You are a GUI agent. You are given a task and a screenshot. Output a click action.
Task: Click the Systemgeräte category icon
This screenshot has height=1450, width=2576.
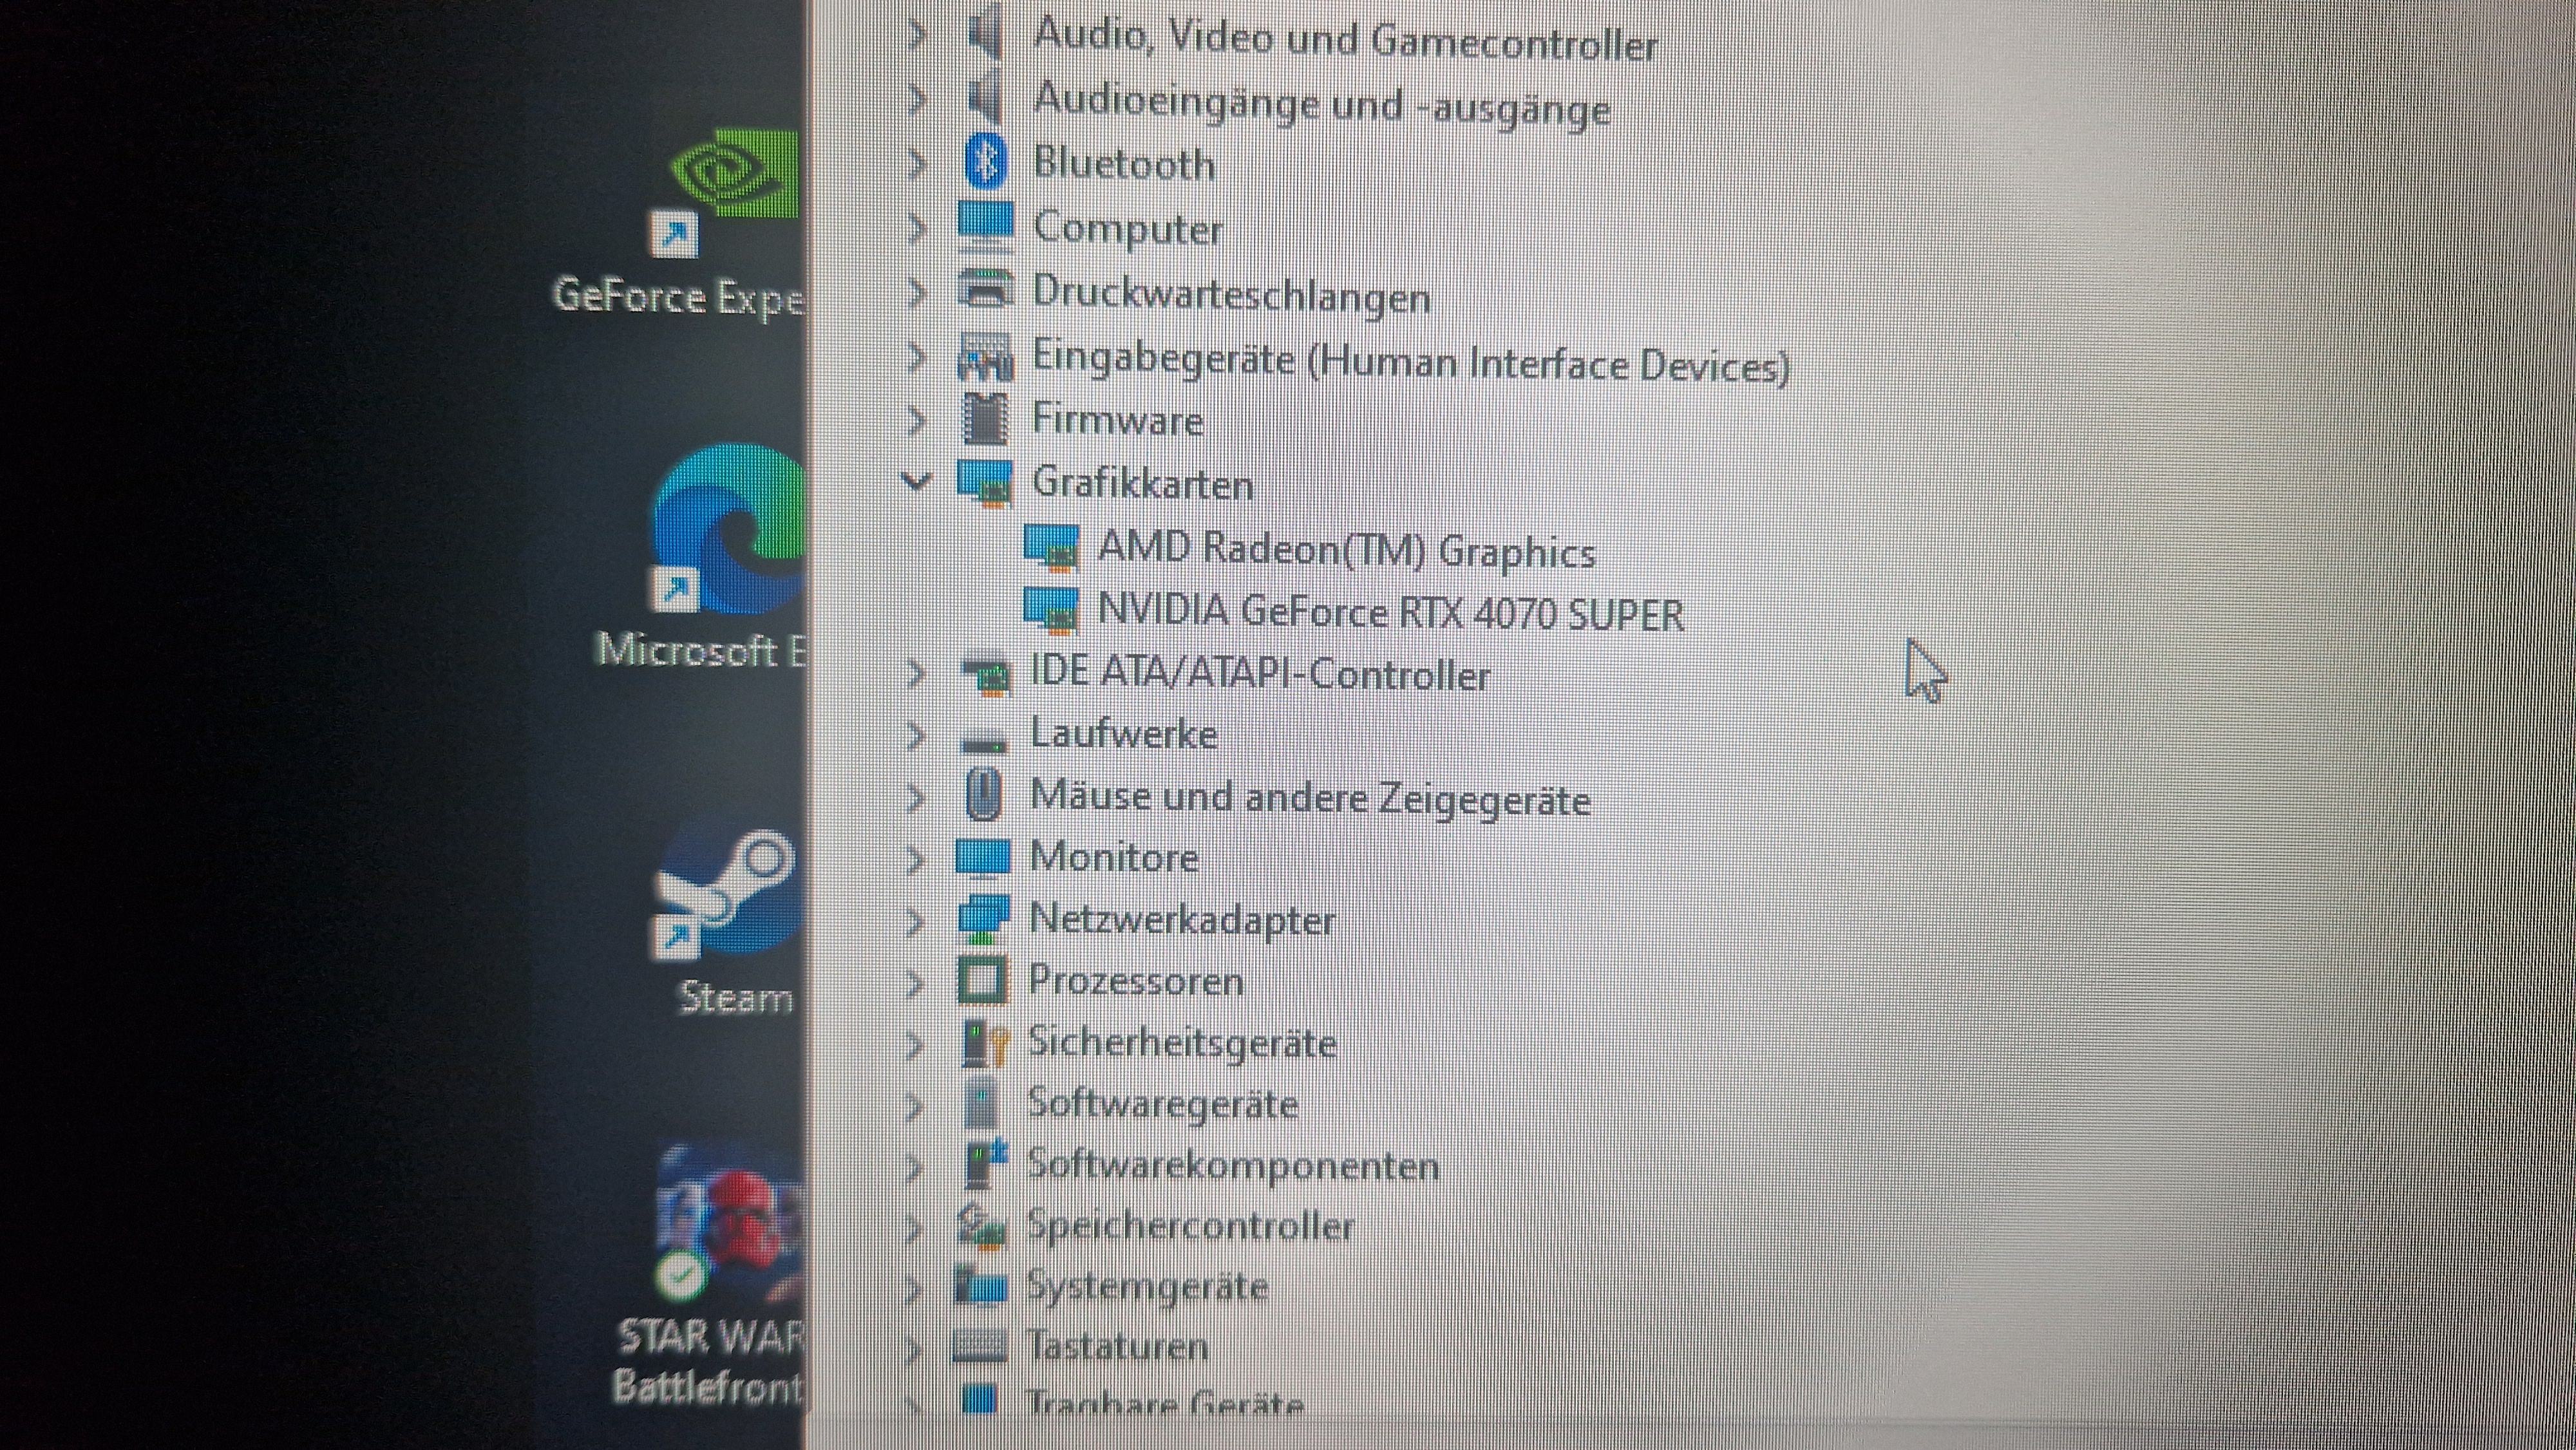pyautogui.click(x=980, y=1285)
